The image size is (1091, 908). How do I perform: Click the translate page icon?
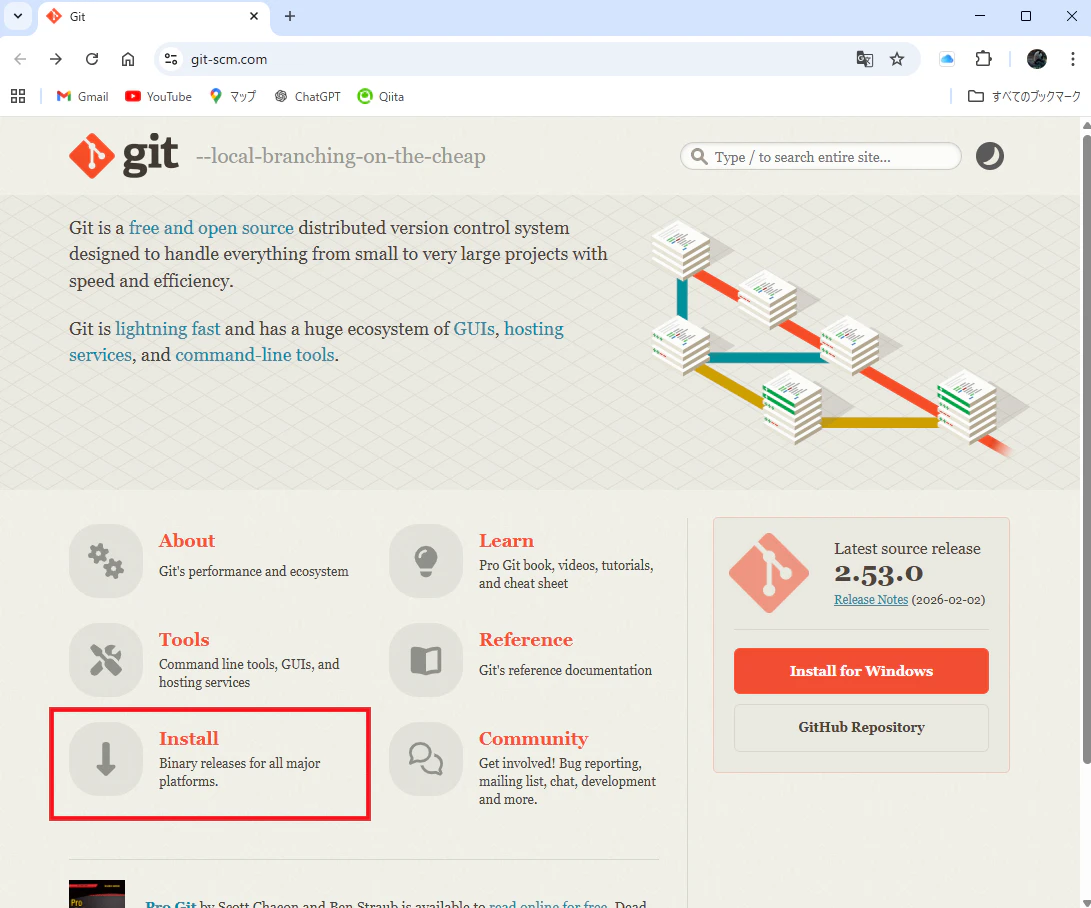864,59
